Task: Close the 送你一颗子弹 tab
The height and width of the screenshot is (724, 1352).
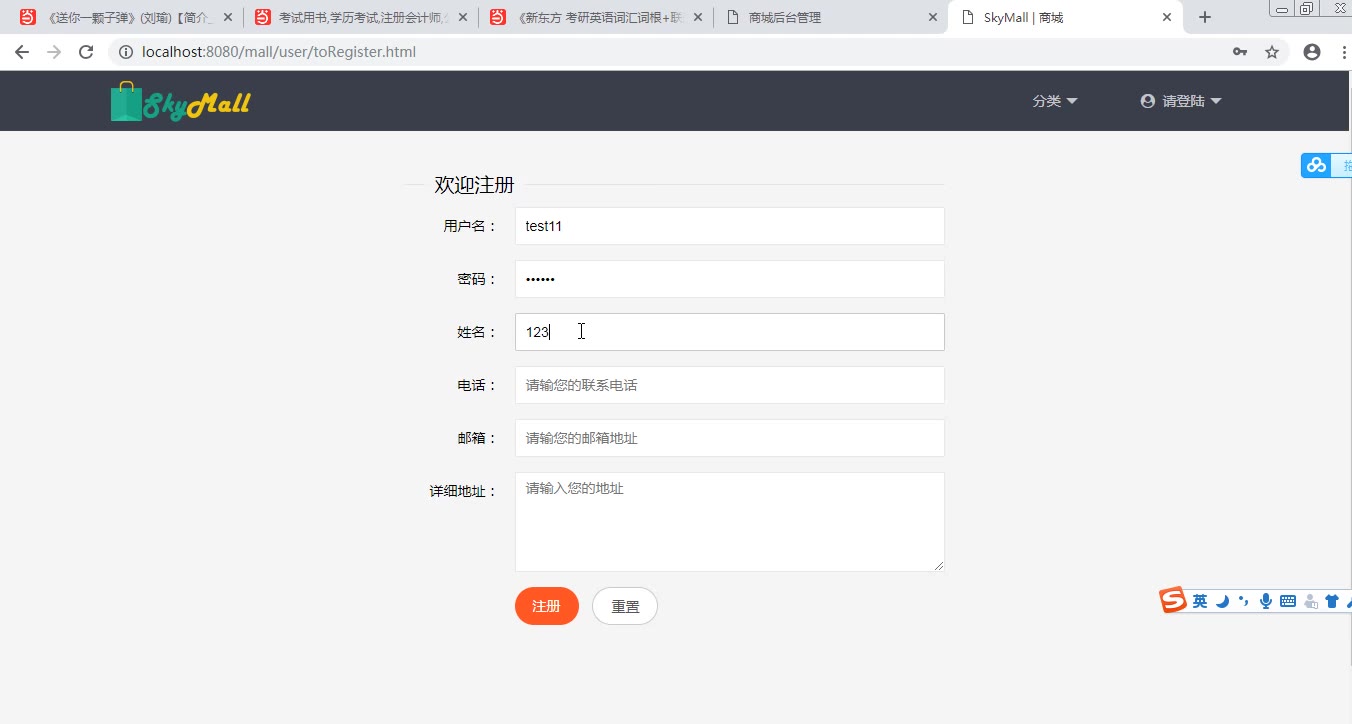Action: pyautogui.click(x=228, y=18)
